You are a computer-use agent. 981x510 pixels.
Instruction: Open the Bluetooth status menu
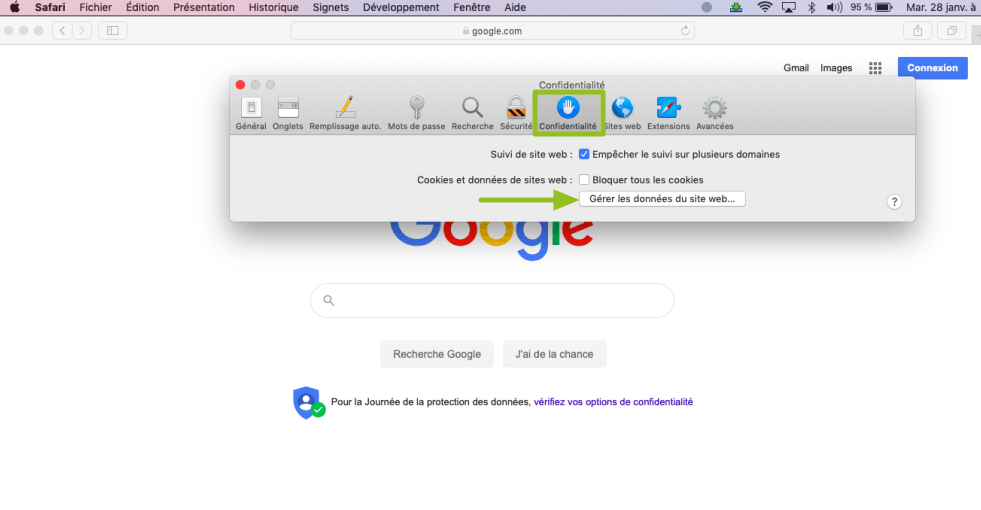[811, 8]
